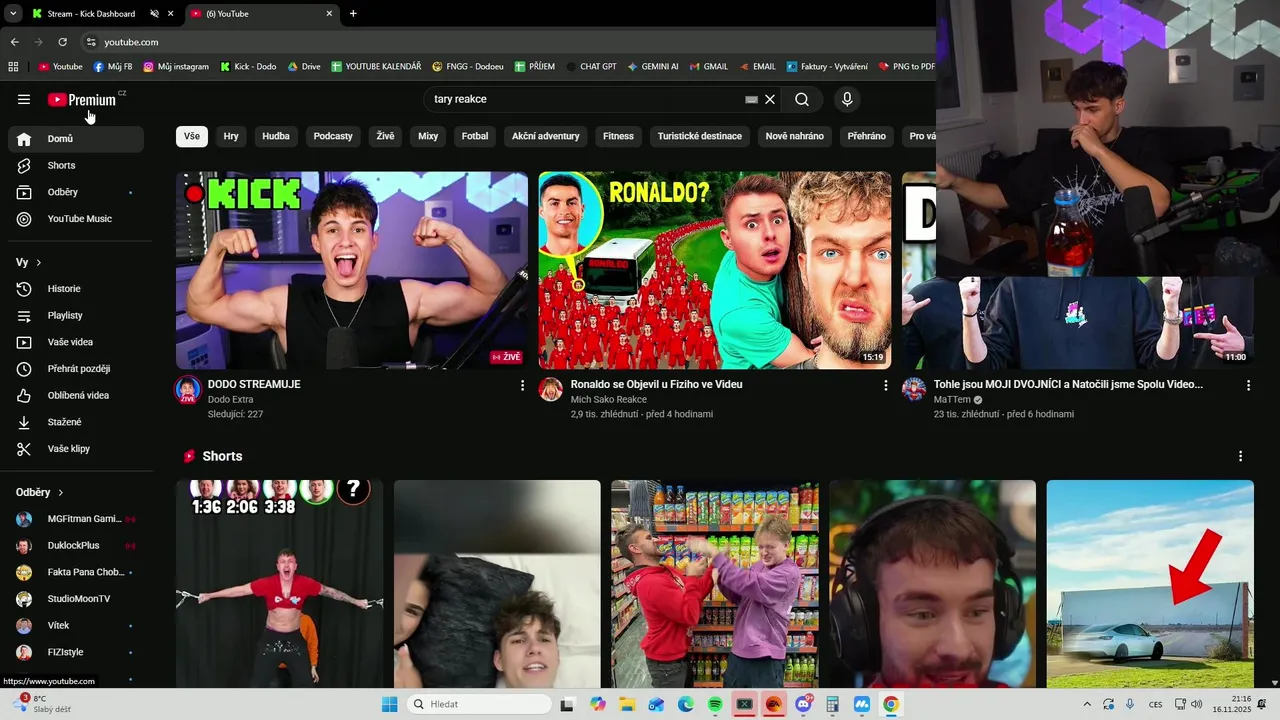
Task: Open YouTube Music in sidebar
Action: click(x=76, y=219)
